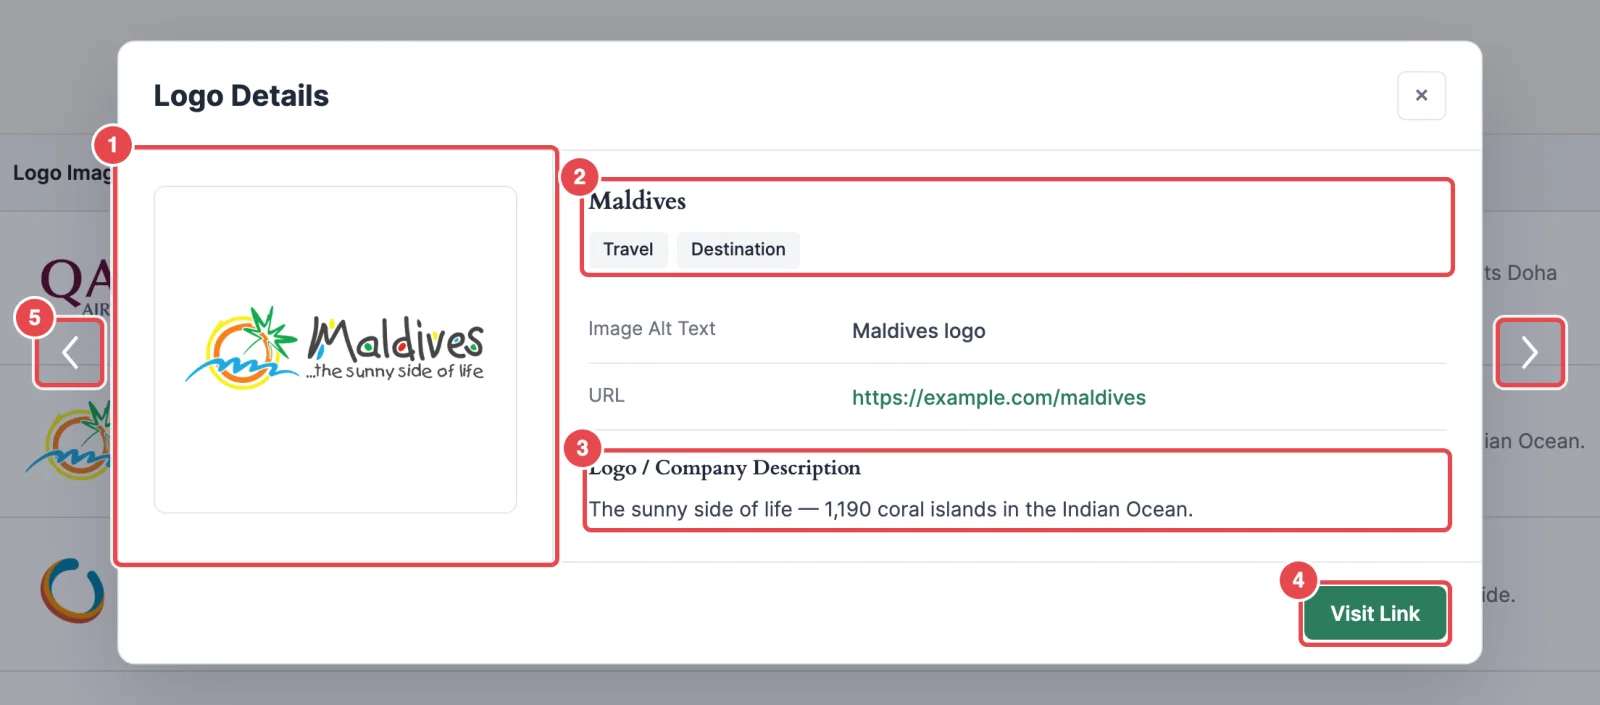Click the 'Maldives logo' alt text value
1600x705 pixels.
tap(919, 331)
